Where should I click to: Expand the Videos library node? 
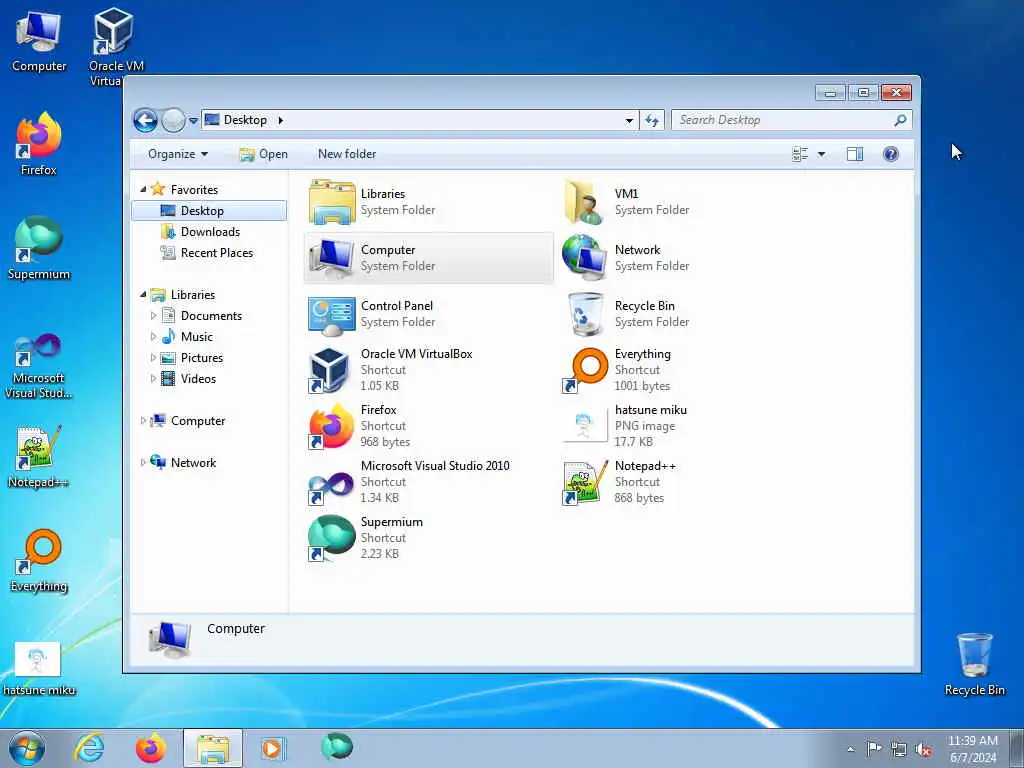pos(153,379)
